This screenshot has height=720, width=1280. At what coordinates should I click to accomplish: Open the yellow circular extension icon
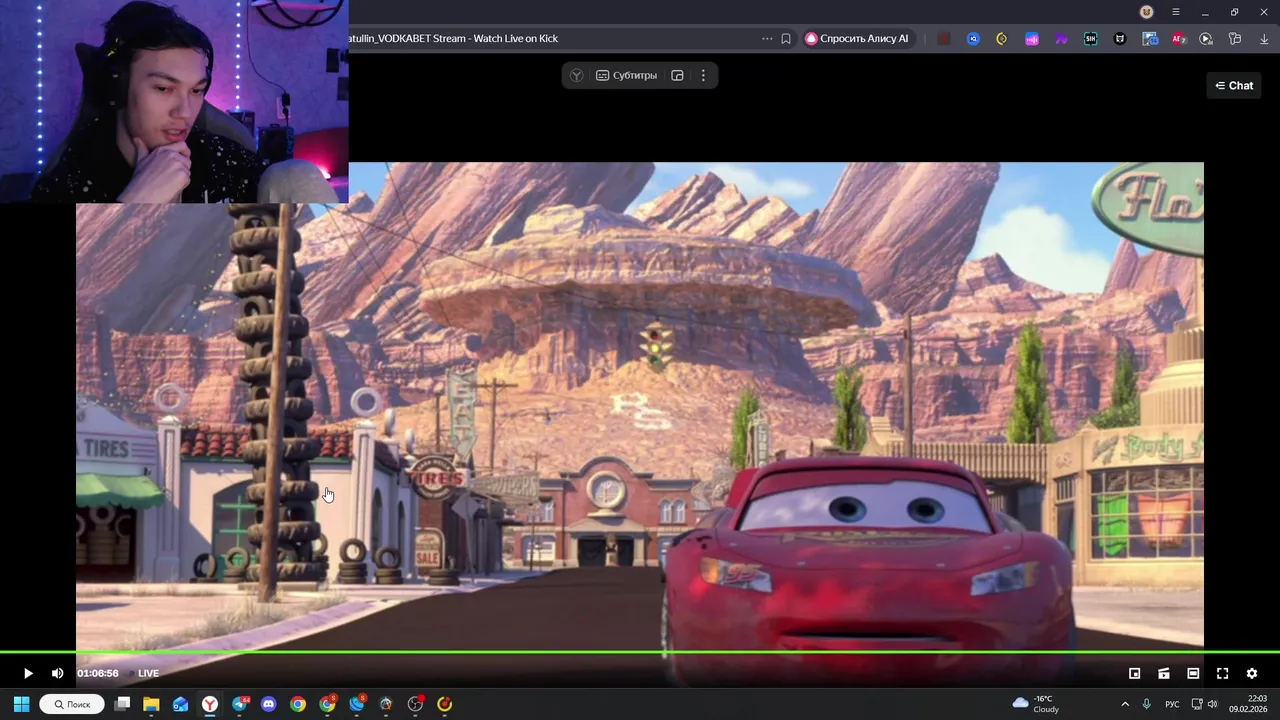(x=1002, y=39)
